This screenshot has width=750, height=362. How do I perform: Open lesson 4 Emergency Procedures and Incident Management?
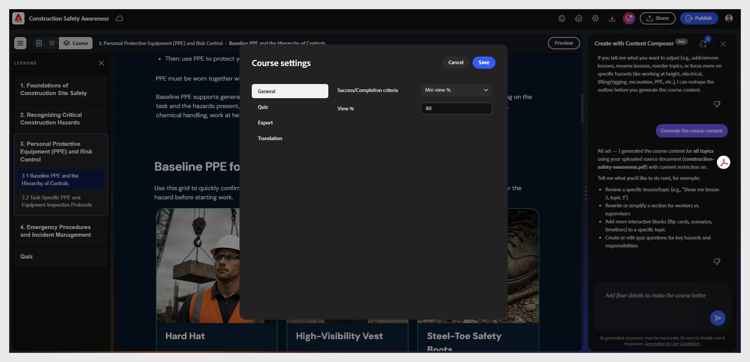(61, 231)
